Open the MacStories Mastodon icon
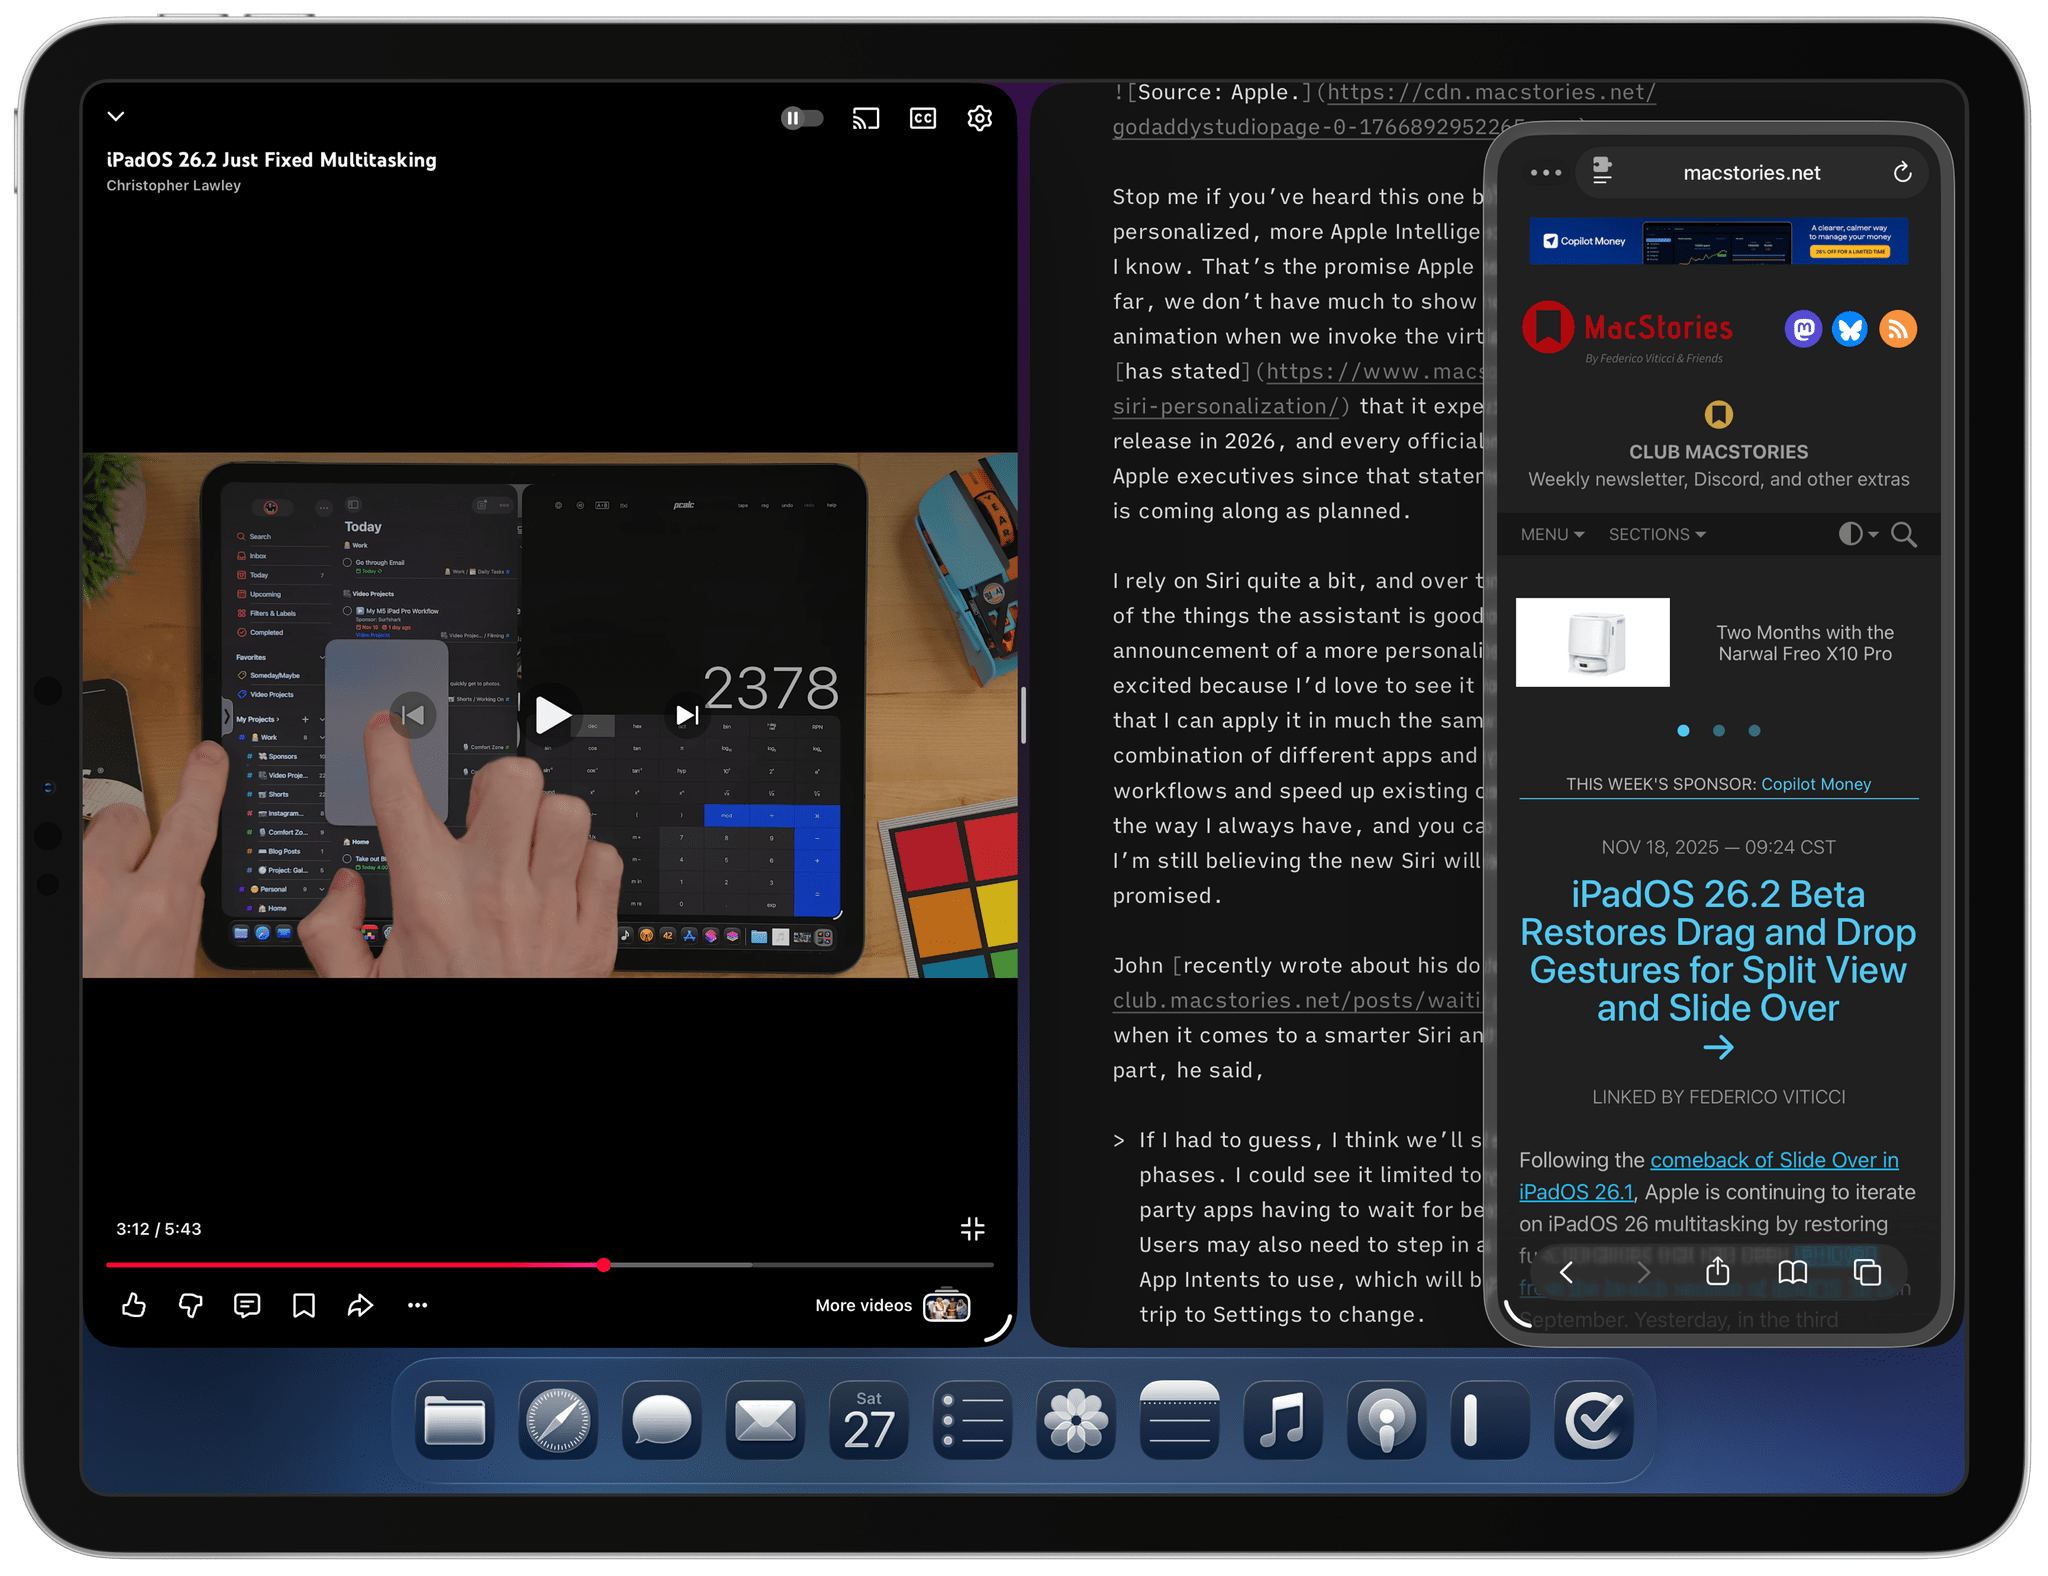Screen dimensions: 2048x1576 click(1802, 329)
